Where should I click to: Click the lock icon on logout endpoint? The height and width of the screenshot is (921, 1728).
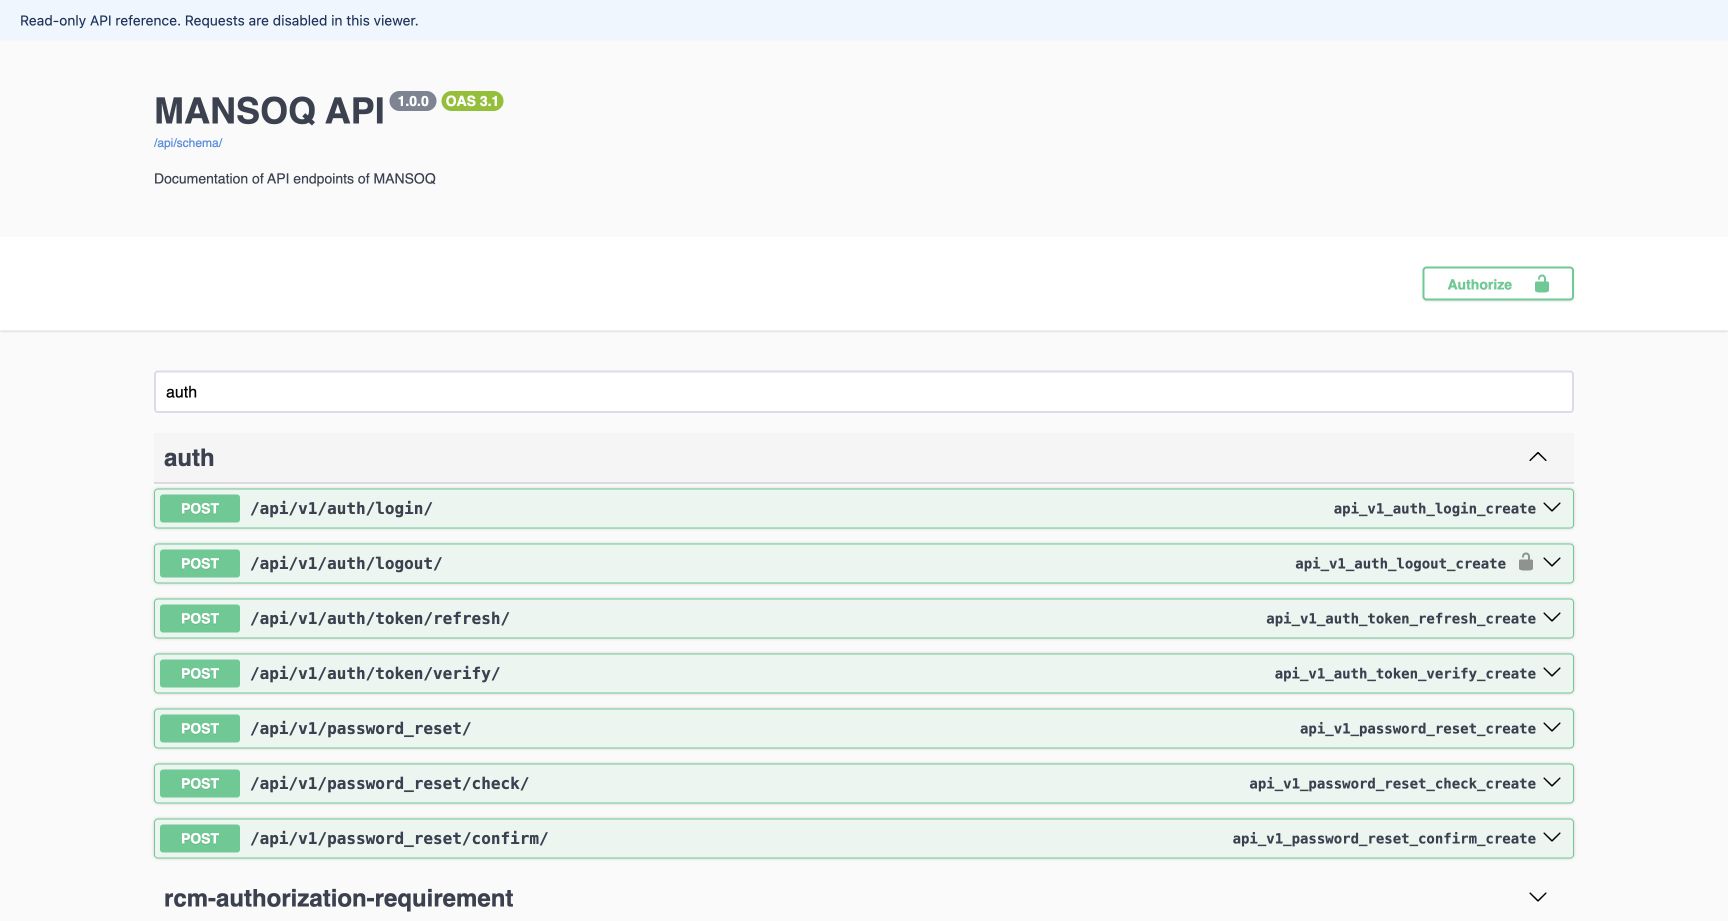click(x=1525, y=562)
